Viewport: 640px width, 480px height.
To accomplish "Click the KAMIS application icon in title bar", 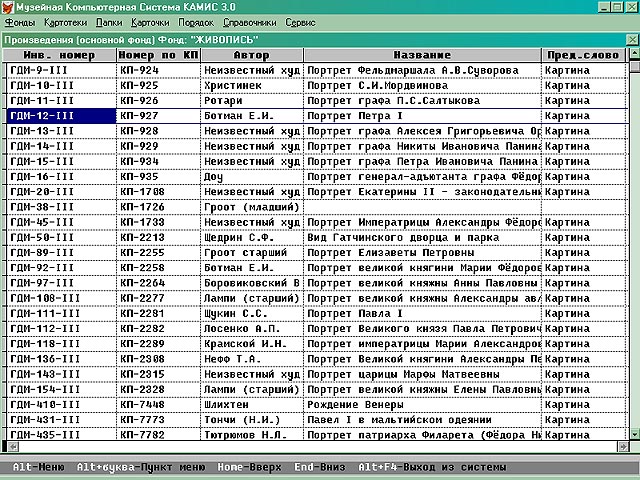I will pyautogui.click(x=7, y=7).
